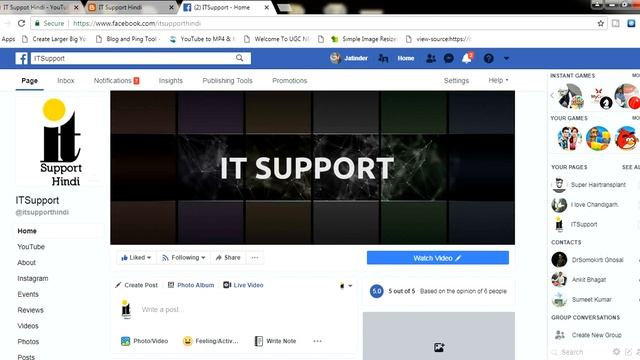
Task: Open the quick help question icon
Action: coord(489,58)
